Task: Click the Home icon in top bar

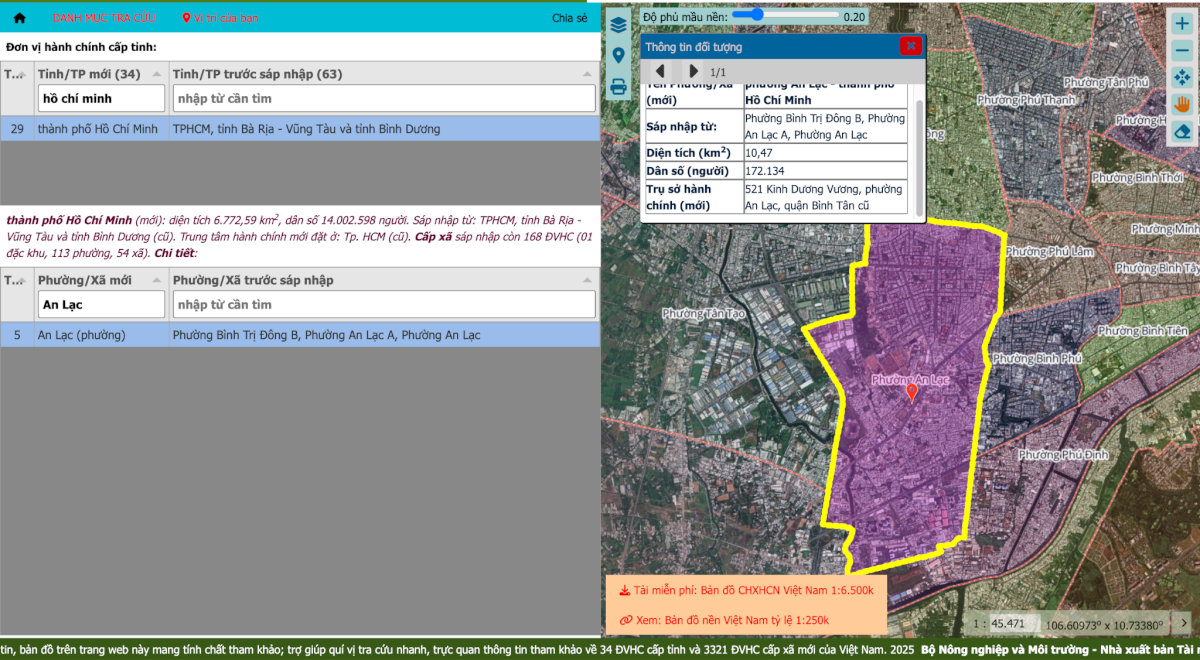Action: pyautogui.click(x=19, y=18)
